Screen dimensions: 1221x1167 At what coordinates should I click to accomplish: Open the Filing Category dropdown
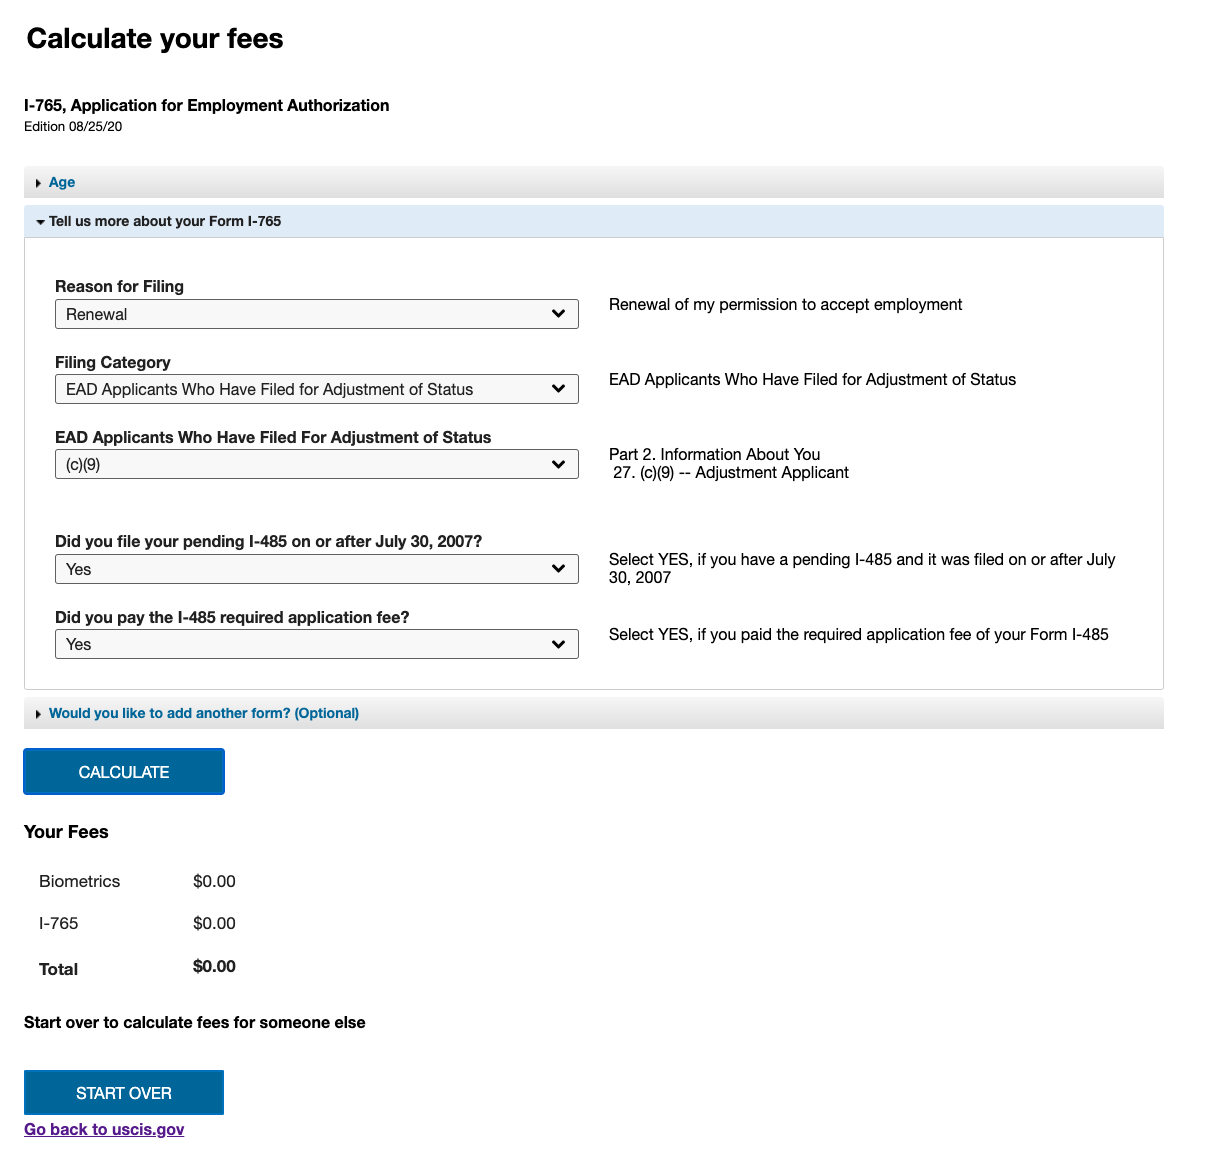(316, 389)
